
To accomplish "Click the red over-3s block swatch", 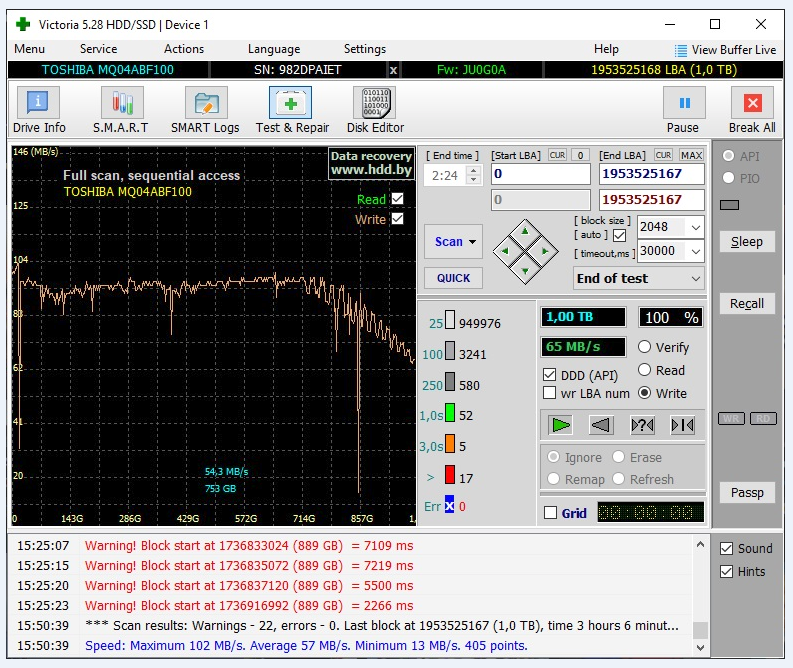I will click(x=449, y=474).
